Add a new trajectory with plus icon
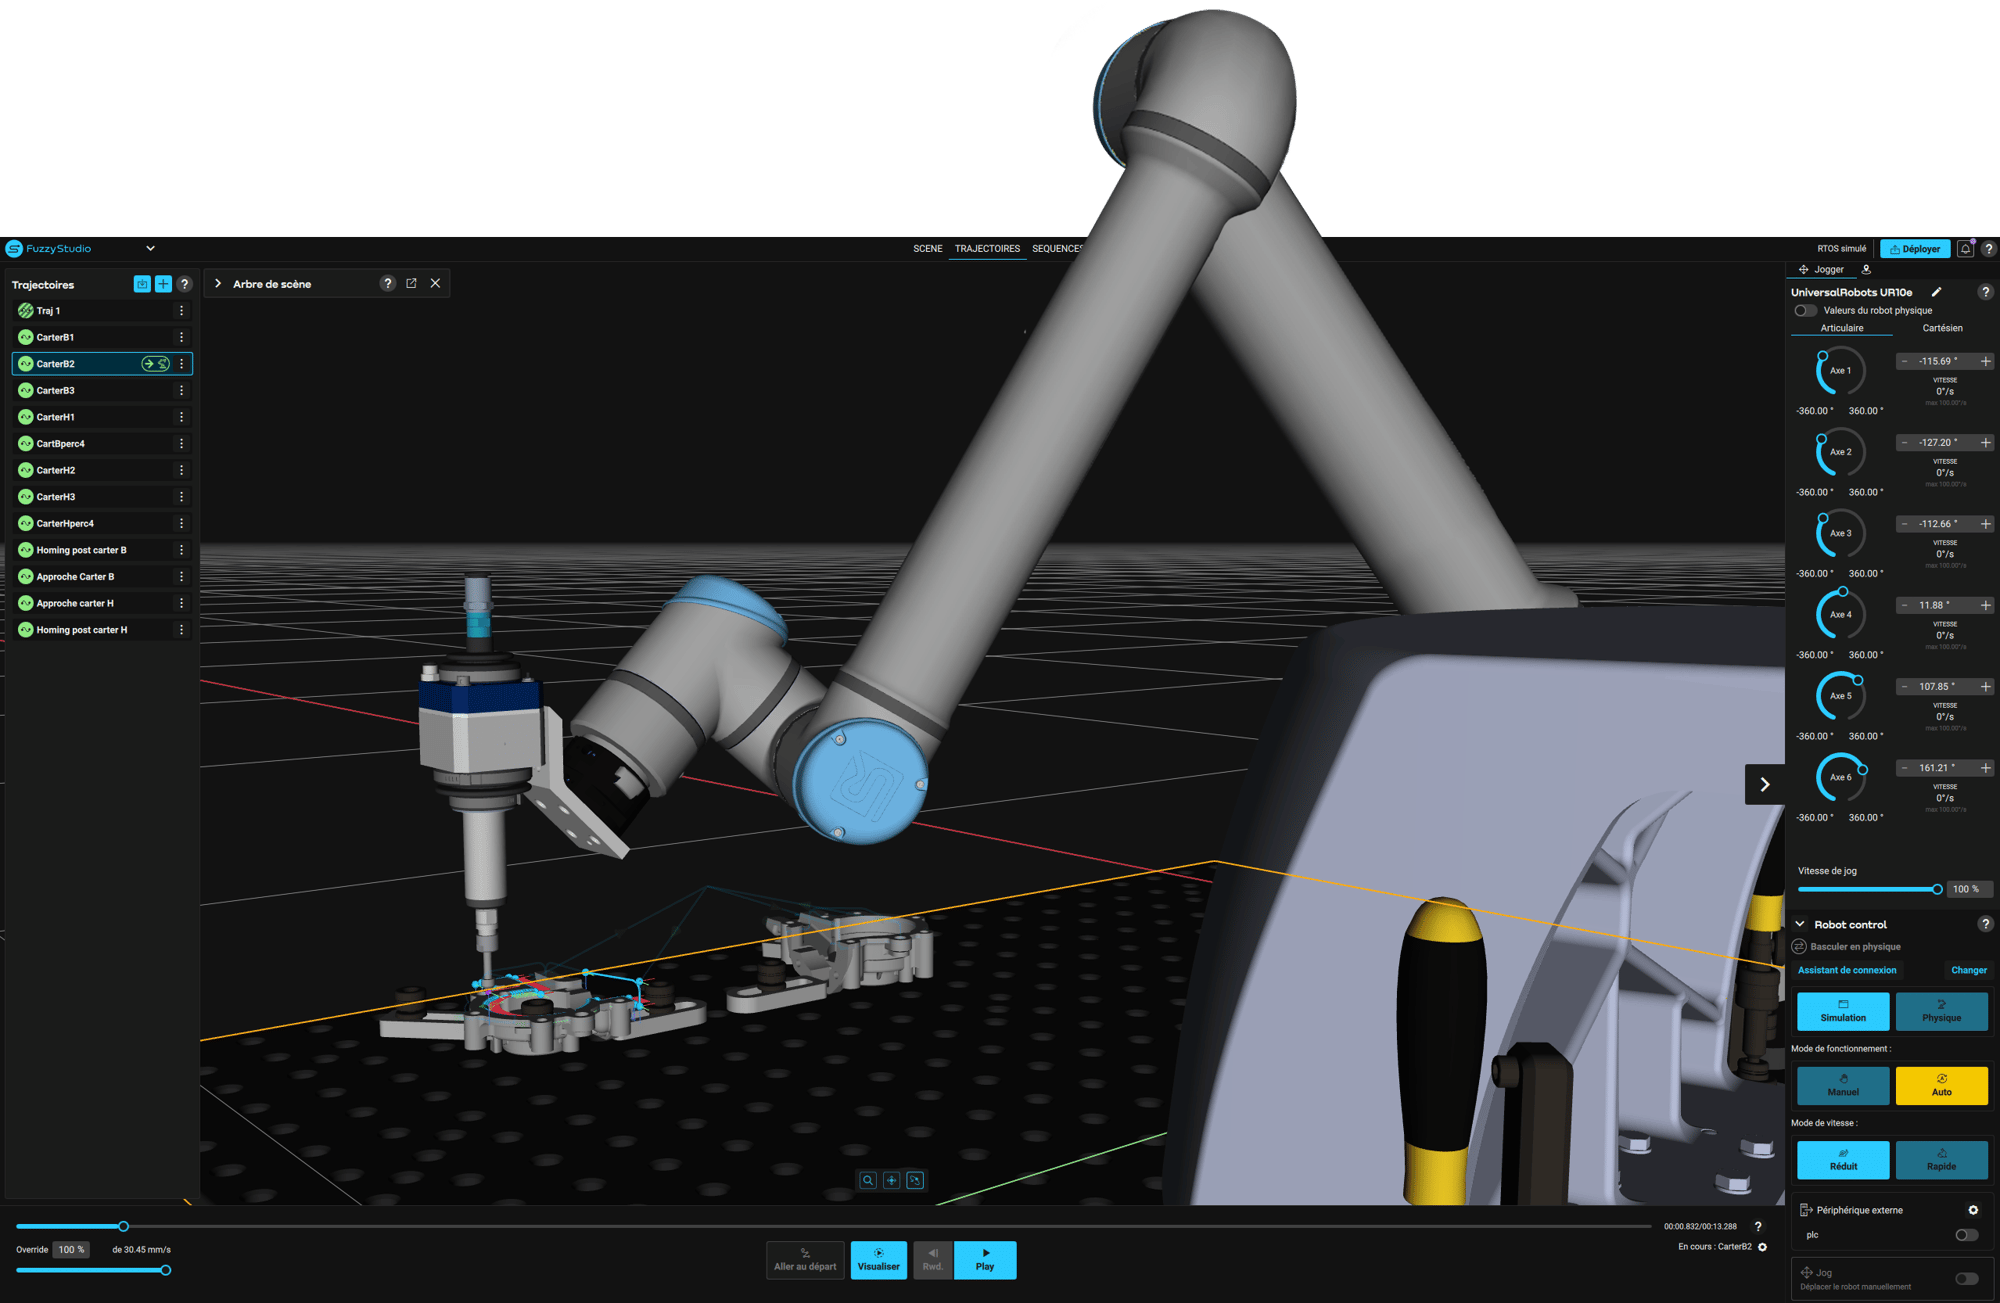Viewport: 2000px width, 1303px height. (163, 284)
